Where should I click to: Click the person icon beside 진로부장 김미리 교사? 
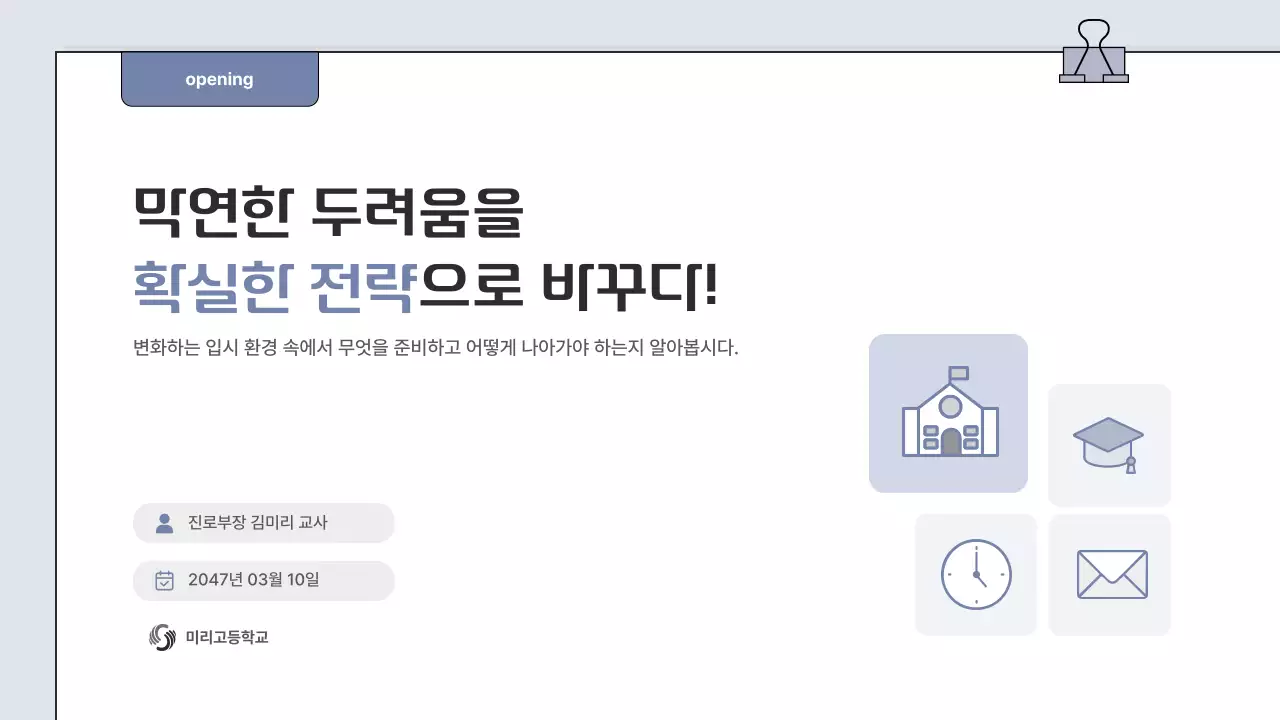pyautogui.click(x=162, y=522)
